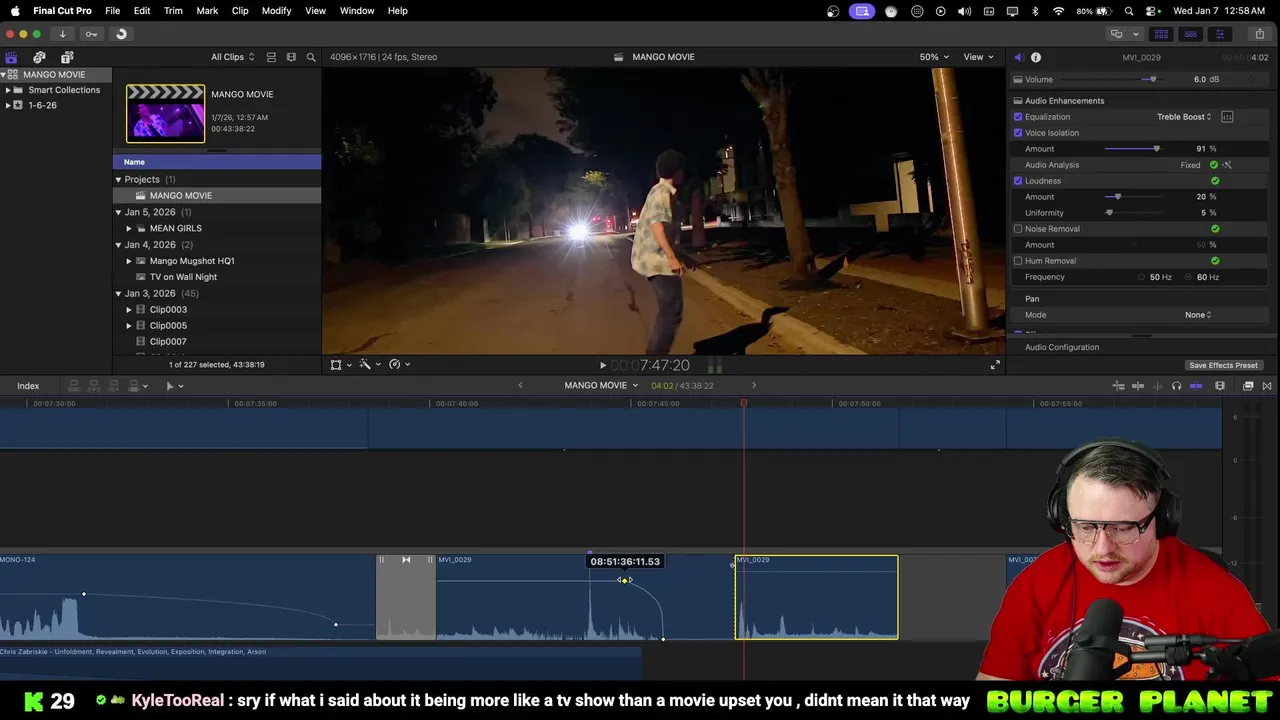This screenshot has height=720, width=1280.
Task: Open the Window menu
Action: 357,11
